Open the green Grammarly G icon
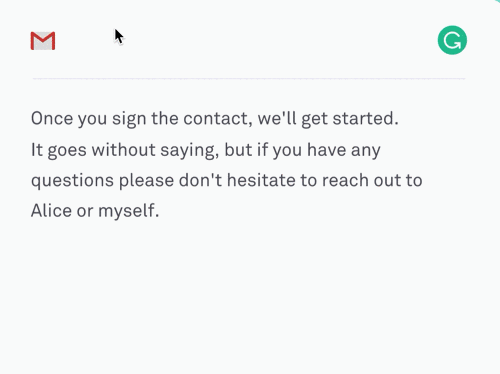This screenshot has height=374, width=500. 452,40
